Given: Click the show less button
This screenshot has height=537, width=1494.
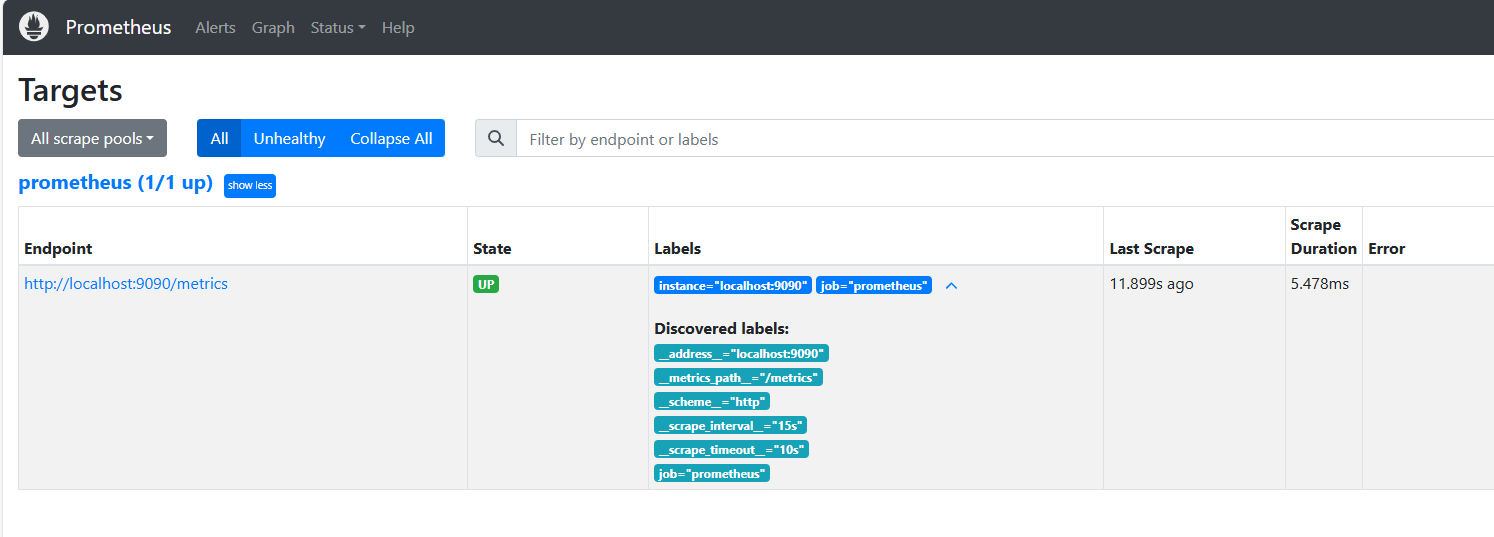Looking at the screenshot, I should (249, 185).
